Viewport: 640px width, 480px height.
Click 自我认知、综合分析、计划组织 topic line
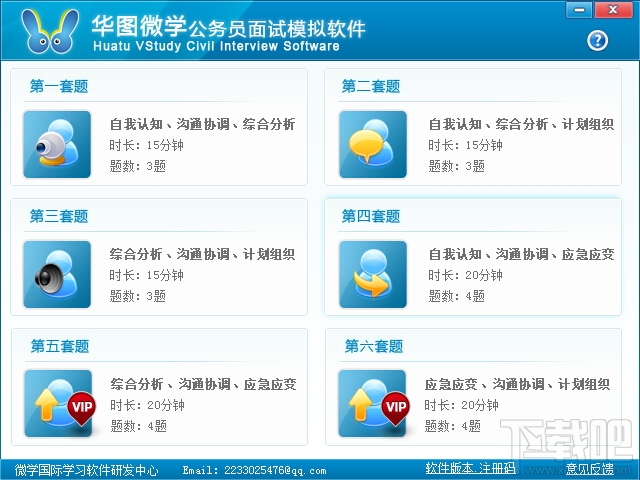[x=521, y=124]
